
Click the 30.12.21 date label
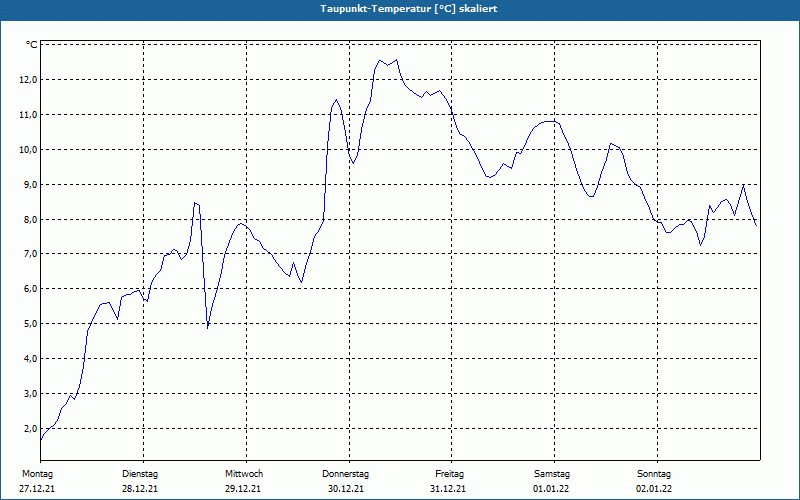346,489
